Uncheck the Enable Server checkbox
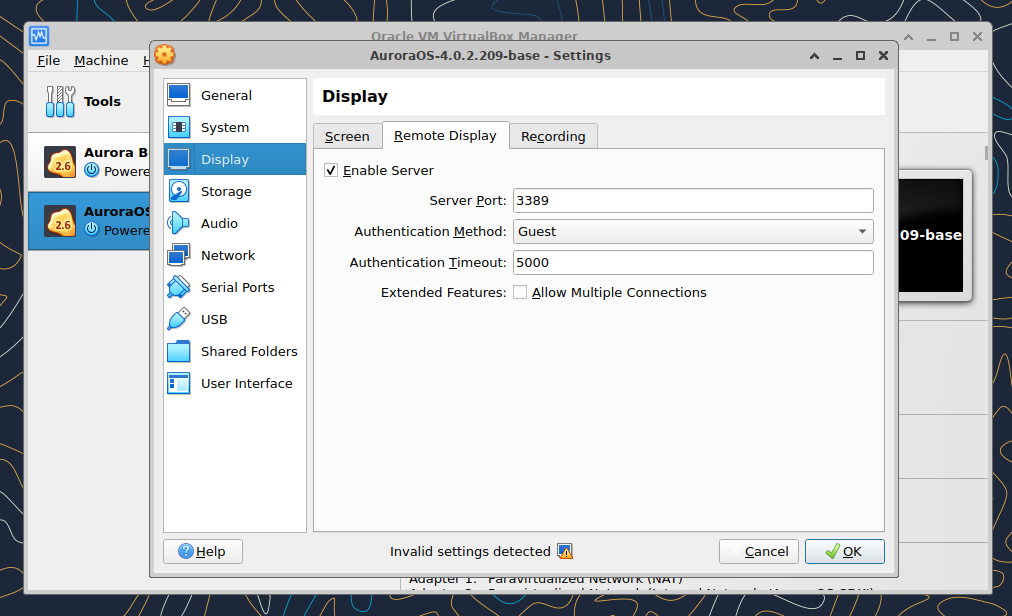Viewport: 1012px width, 616px height. [330, 170]
